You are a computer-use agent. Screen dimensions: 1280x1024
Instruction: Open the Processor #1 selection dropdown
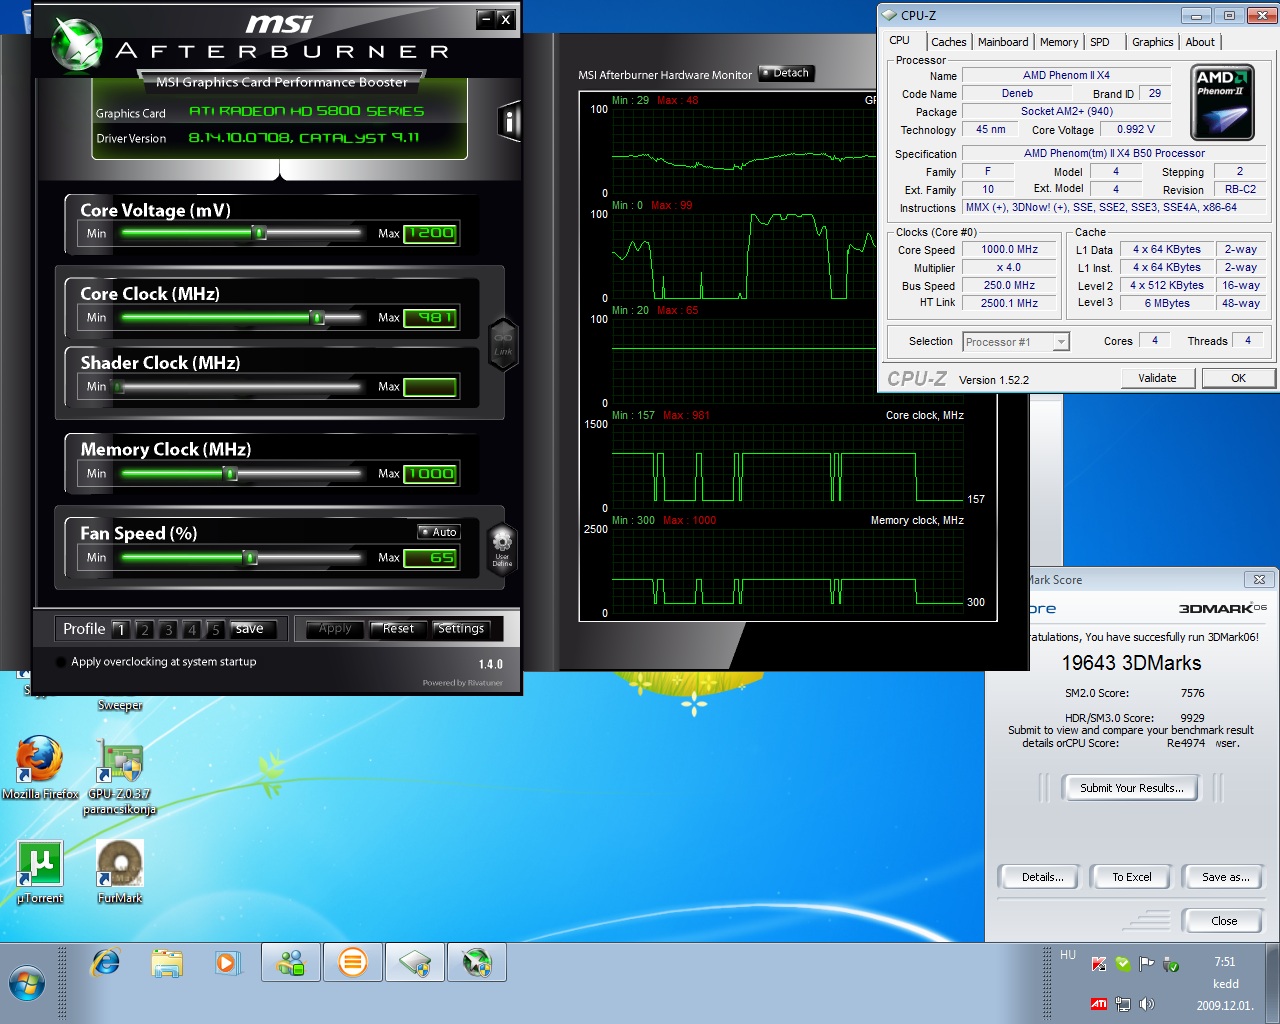pos(1016,342)
